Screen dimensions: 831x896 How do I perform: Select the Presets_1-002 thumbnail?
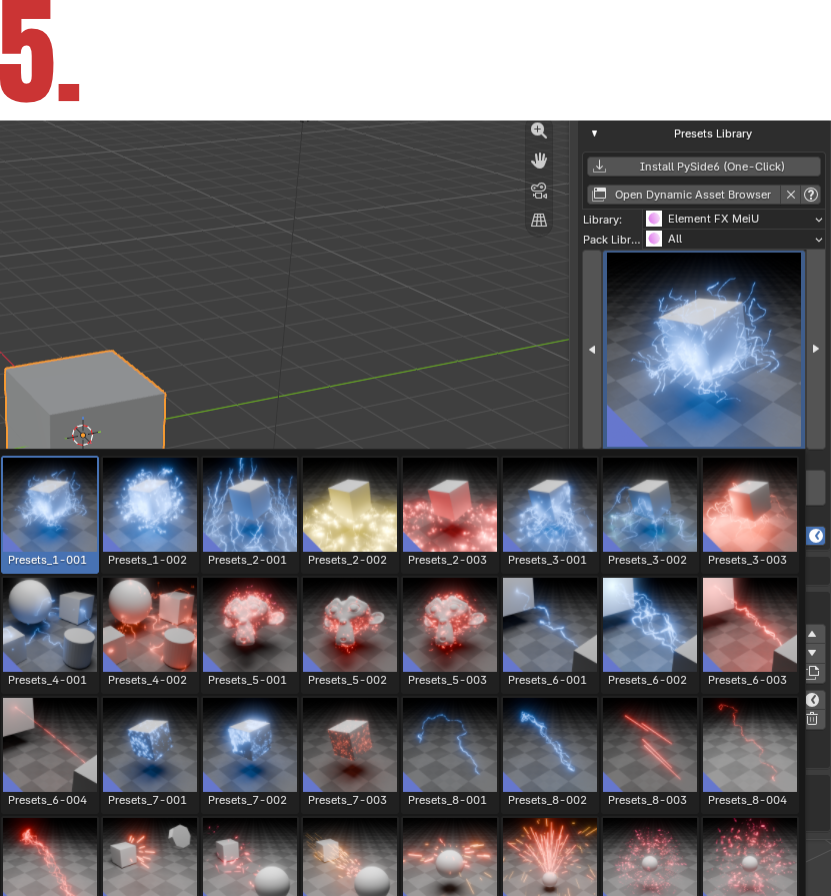150,514
